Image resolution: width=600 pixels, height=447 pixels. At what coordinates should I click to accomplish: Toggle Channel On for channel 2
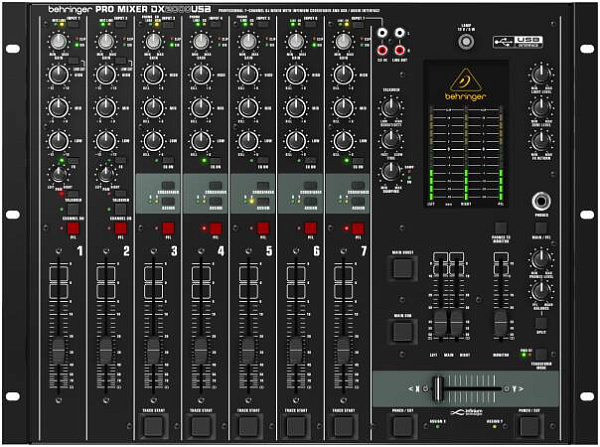point(121,209)
